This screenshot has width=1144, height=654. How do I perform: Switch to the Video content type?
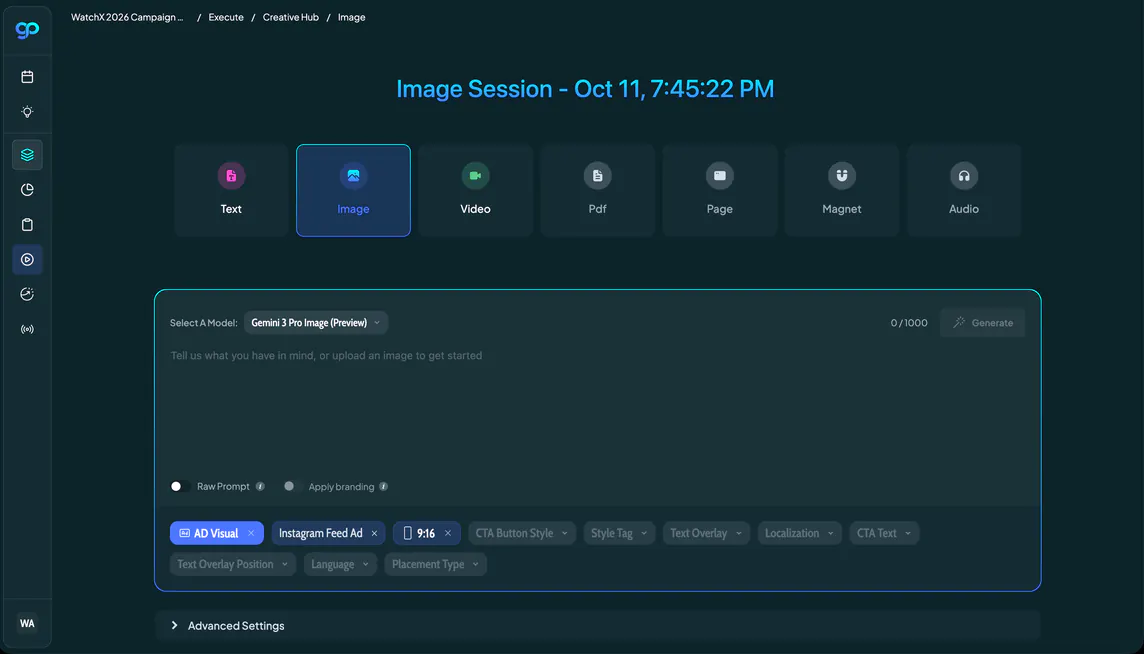(476, 191)
